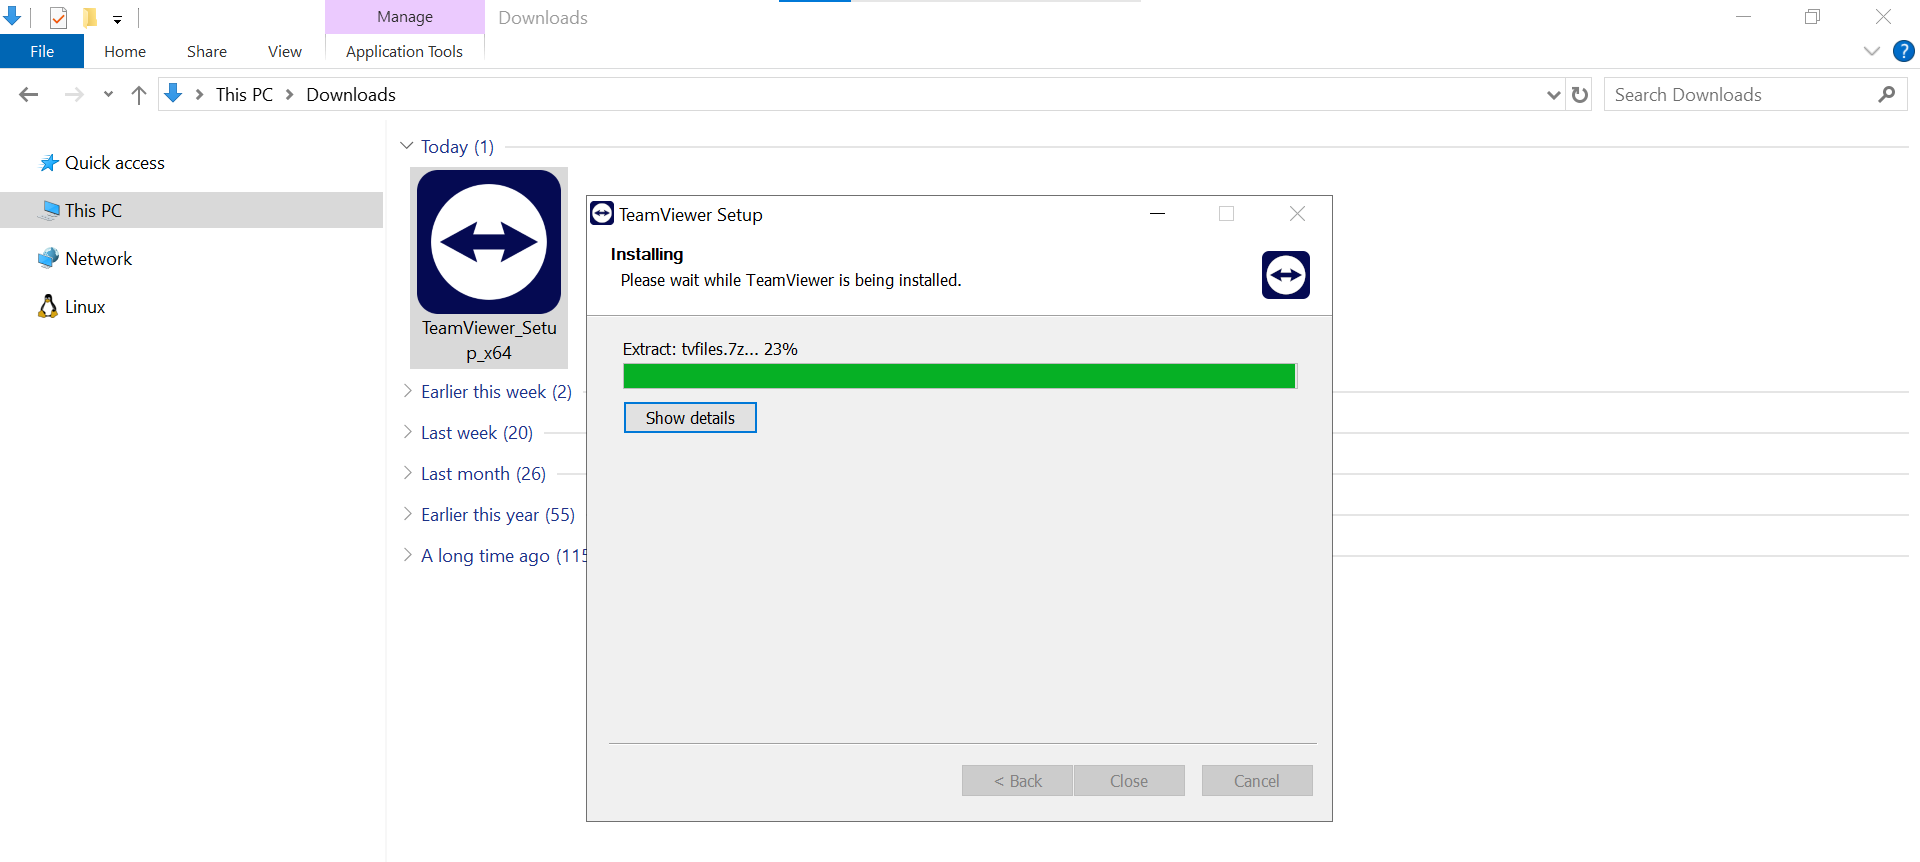Open the File menu tab

point(42,51)
